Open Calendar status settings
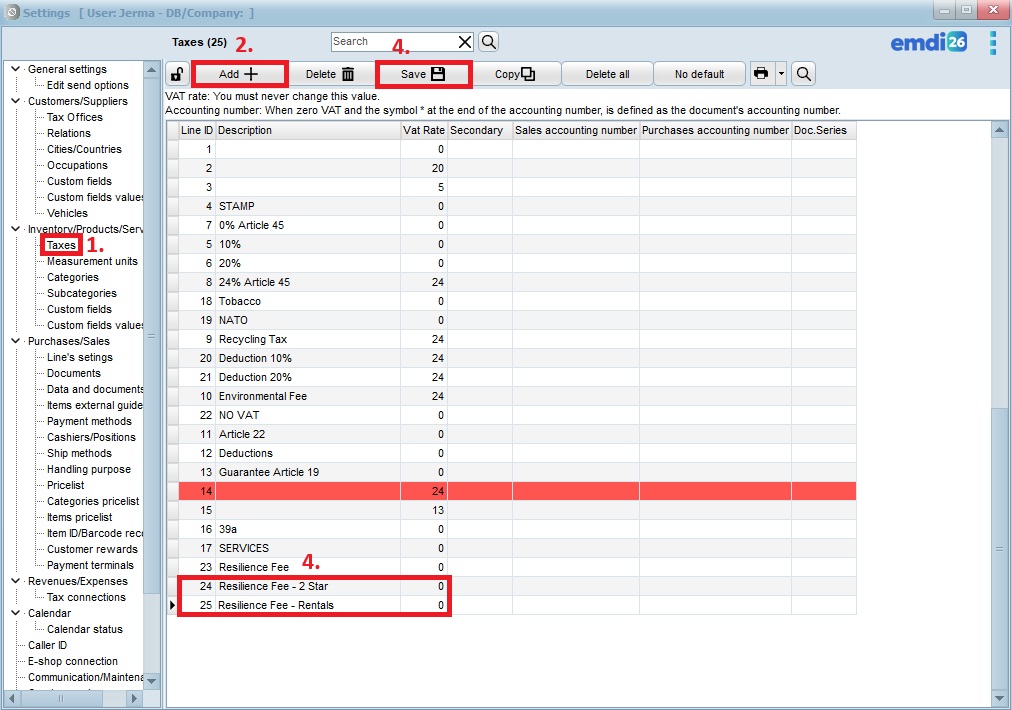This screenshot has width=1012, height=710. coord(85,629)
